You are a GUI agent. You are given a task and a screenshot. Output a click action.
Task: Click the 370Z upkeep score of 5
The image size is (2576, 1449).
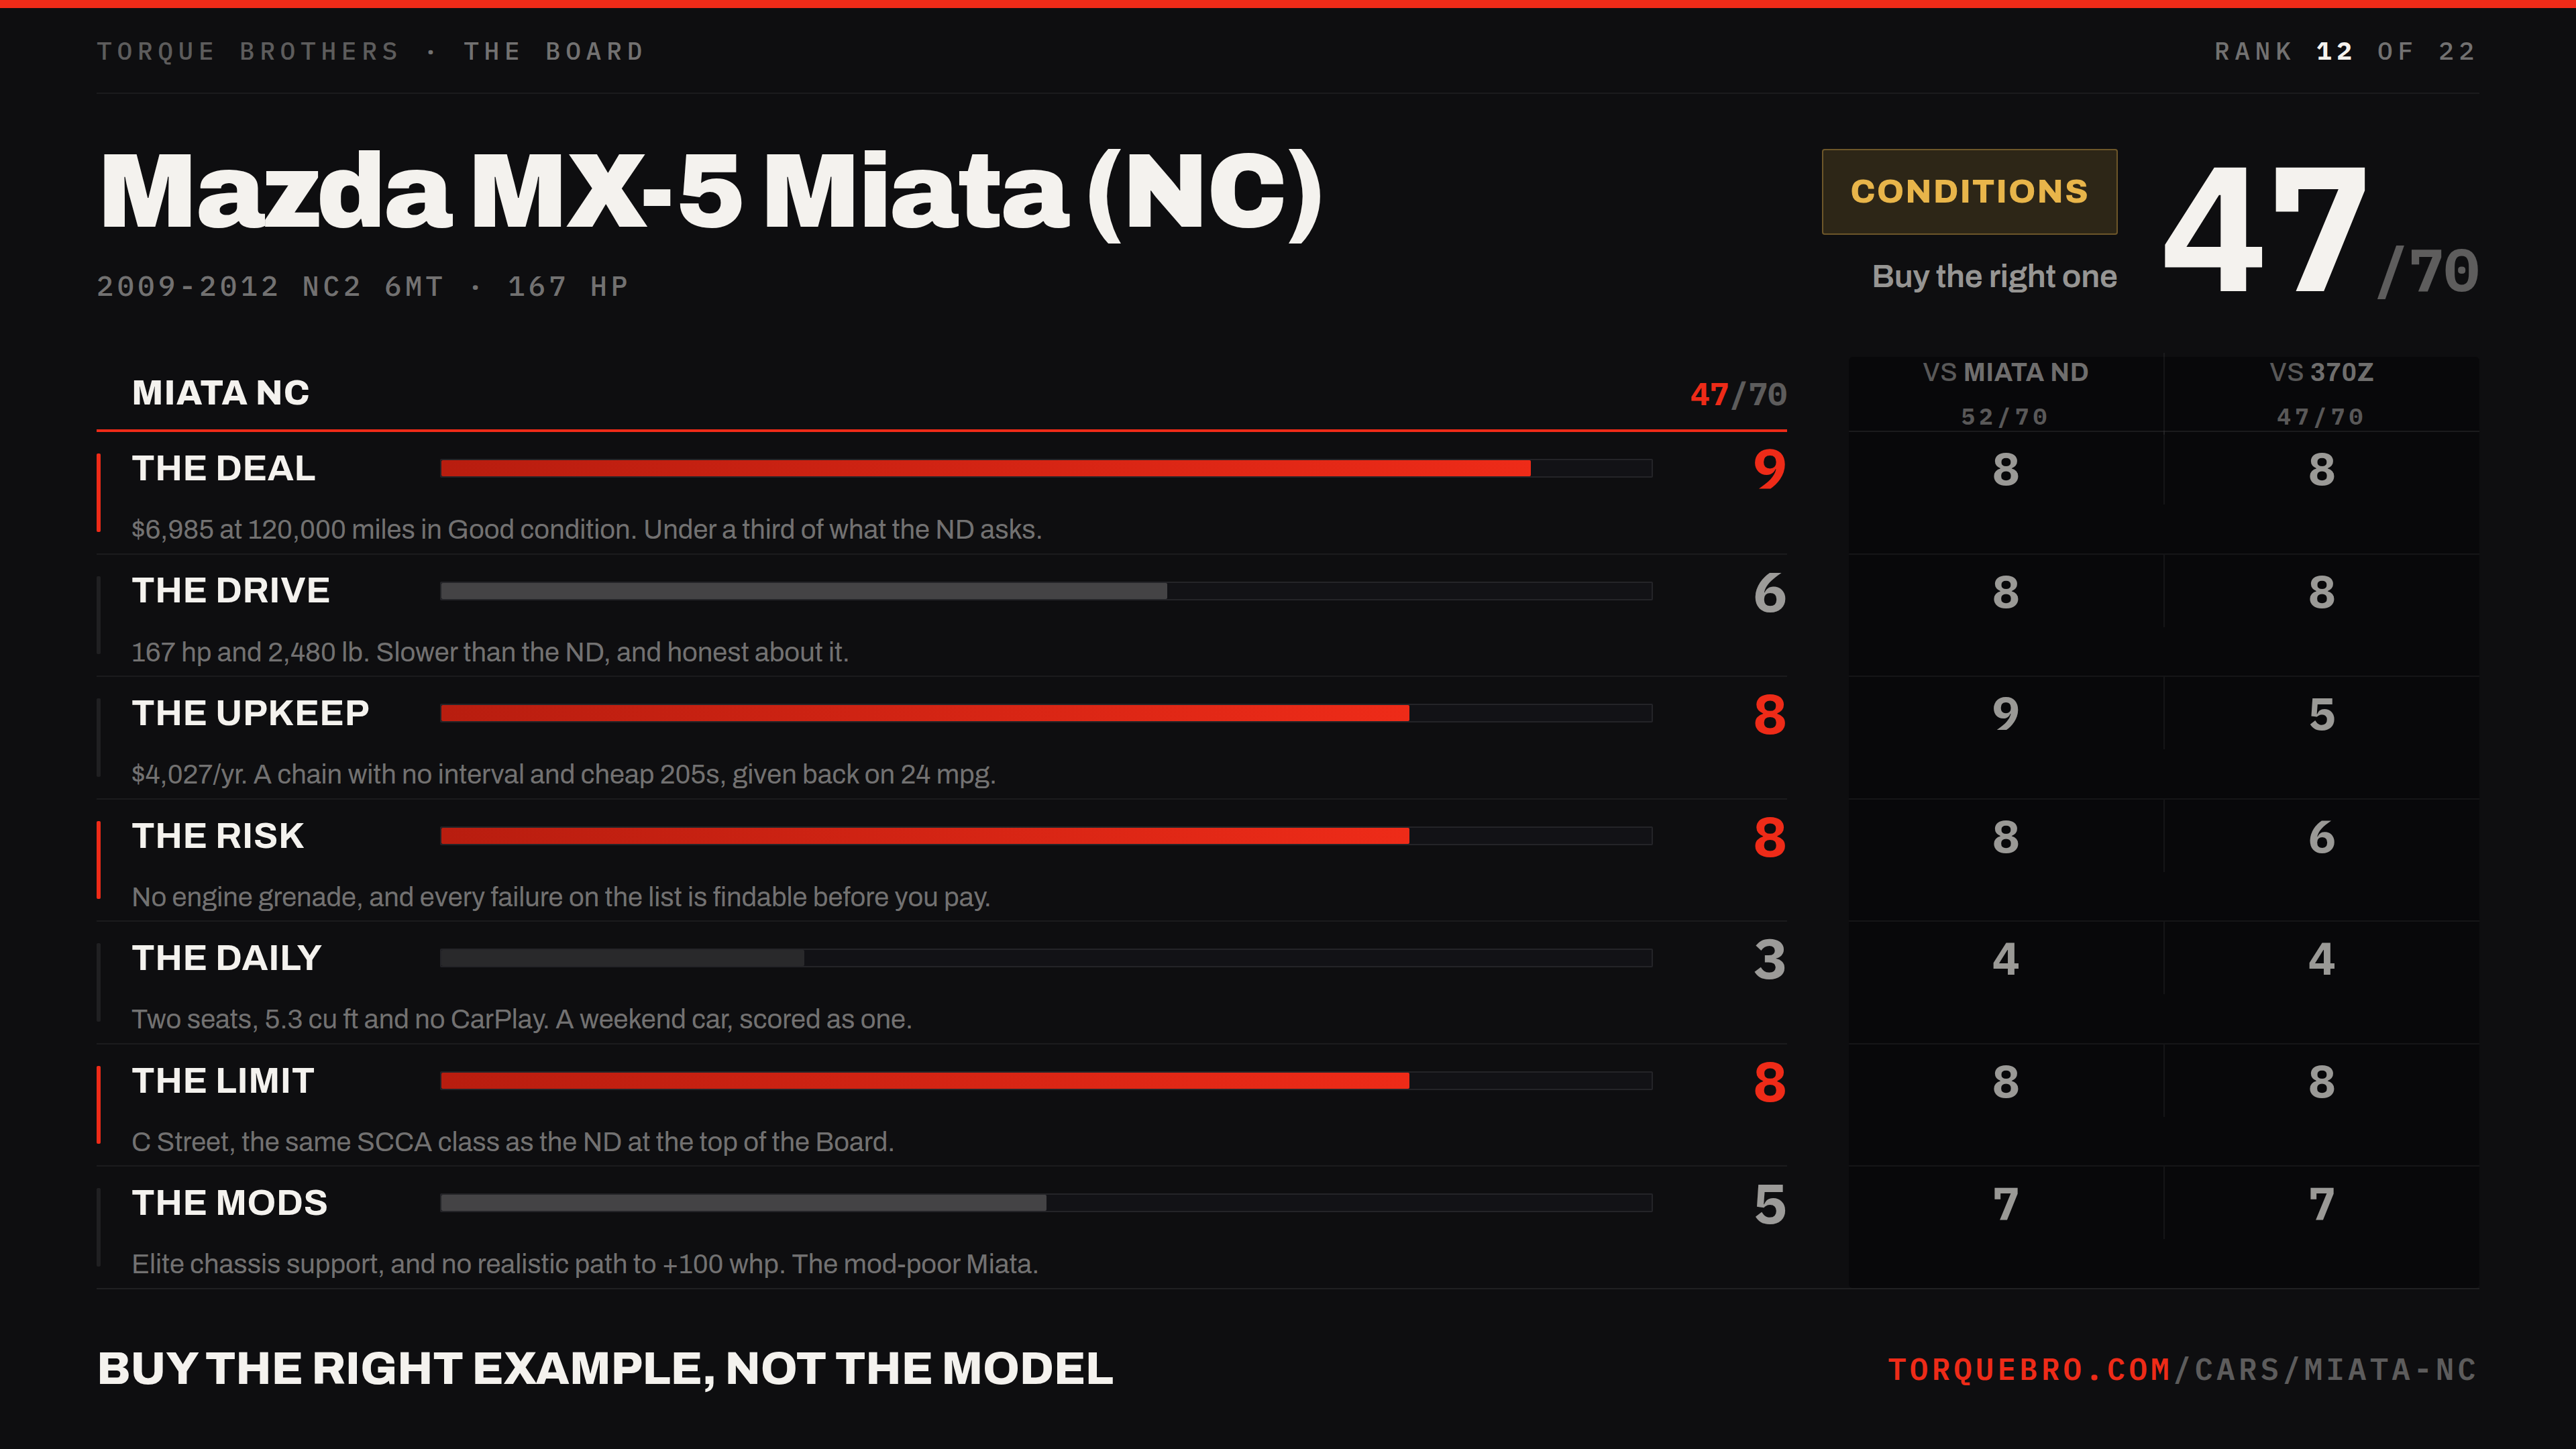tap(2321, 714)
